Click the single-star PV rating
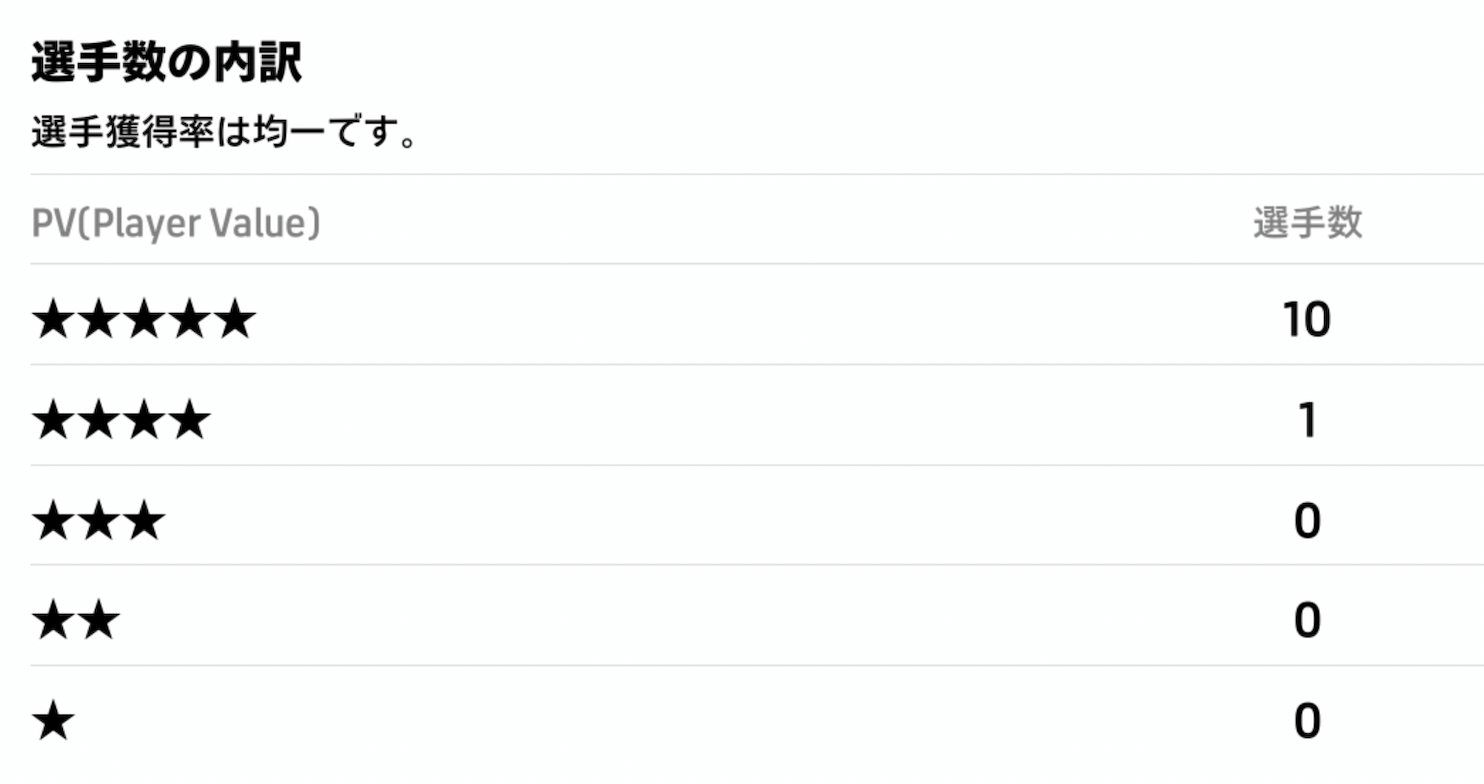Image resolution: width=1484 pixels, height=784 pixels. coord(53,721)
